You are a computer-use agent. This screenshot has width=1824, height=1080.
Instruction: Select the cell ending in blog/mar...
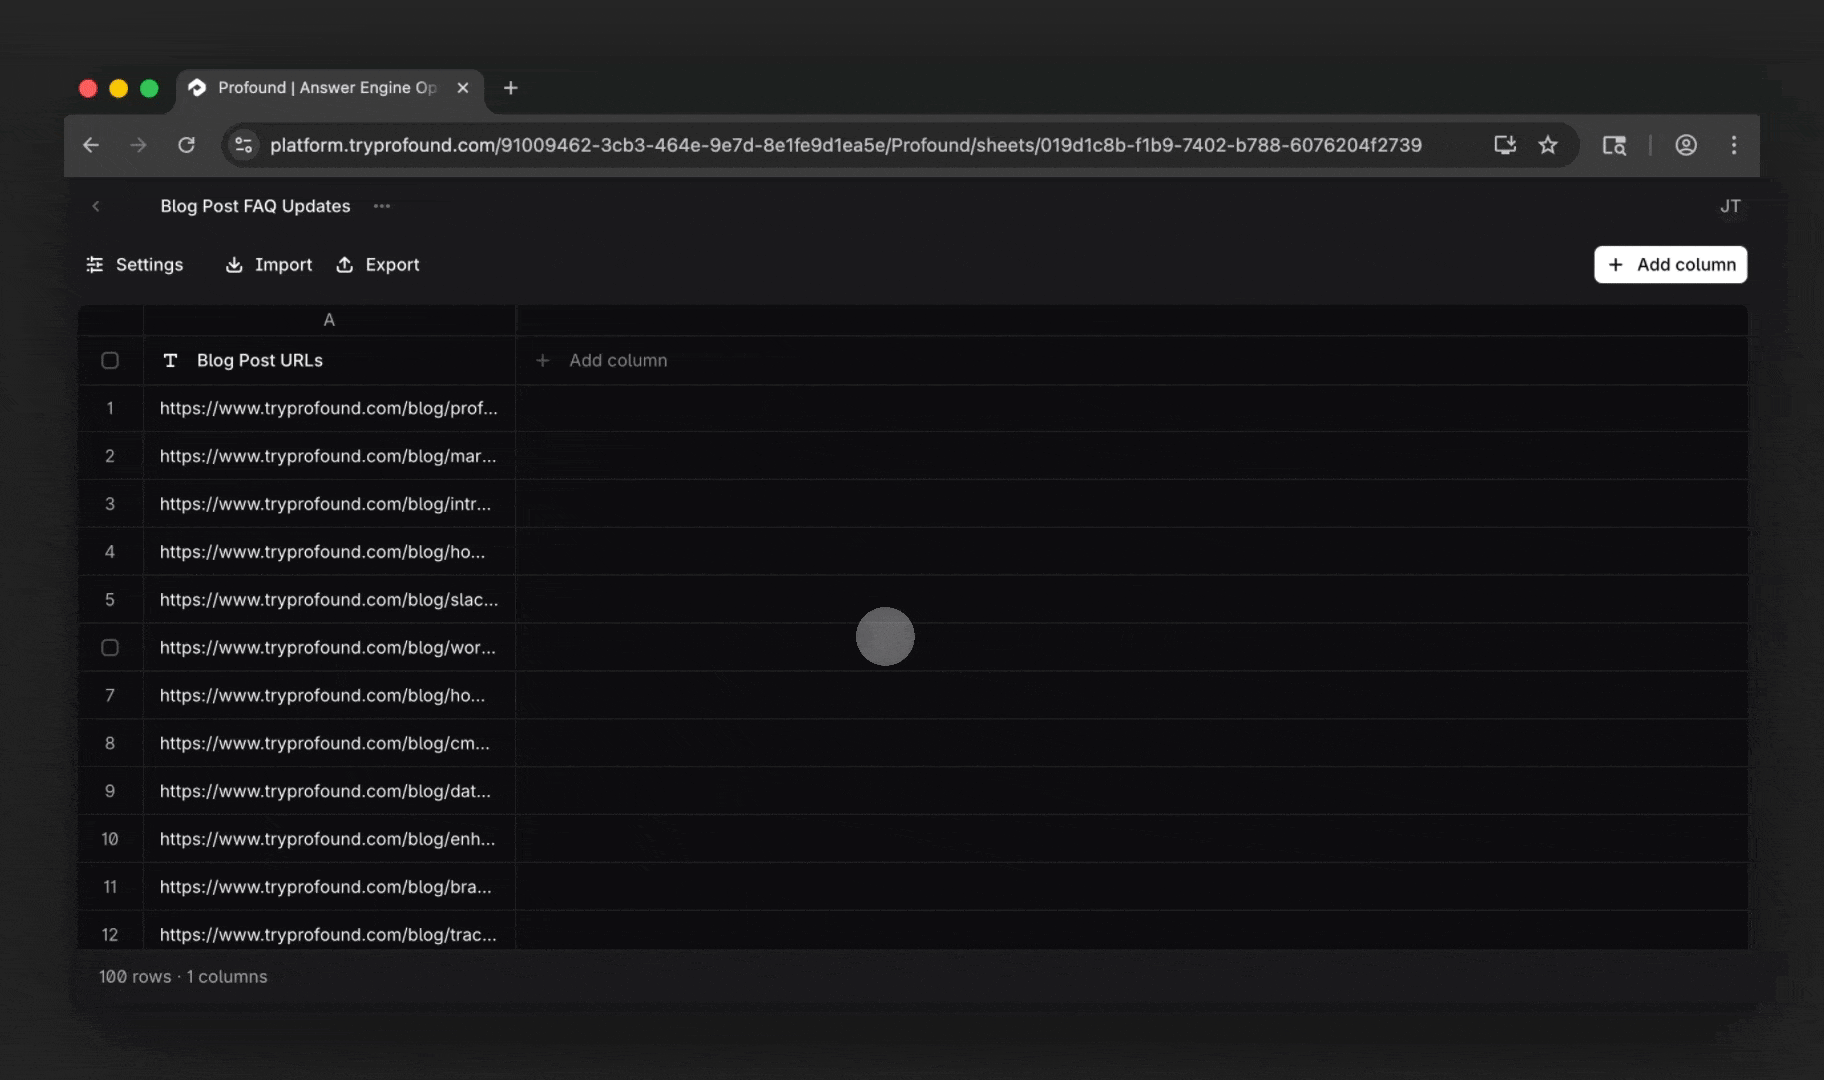point(329,456)
